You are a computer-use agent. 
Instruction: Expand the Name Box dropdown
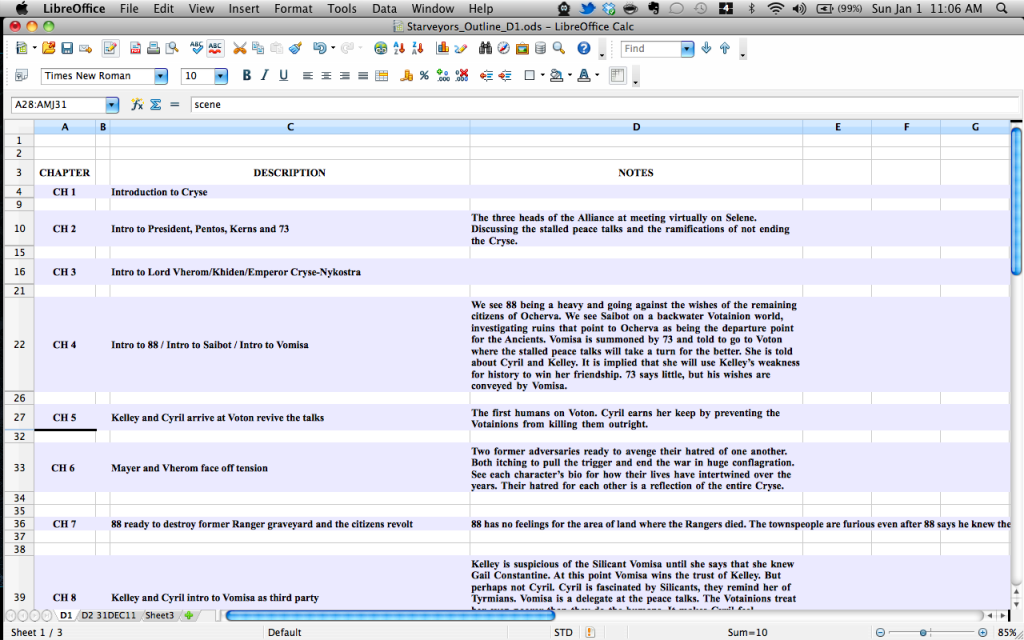112,104
